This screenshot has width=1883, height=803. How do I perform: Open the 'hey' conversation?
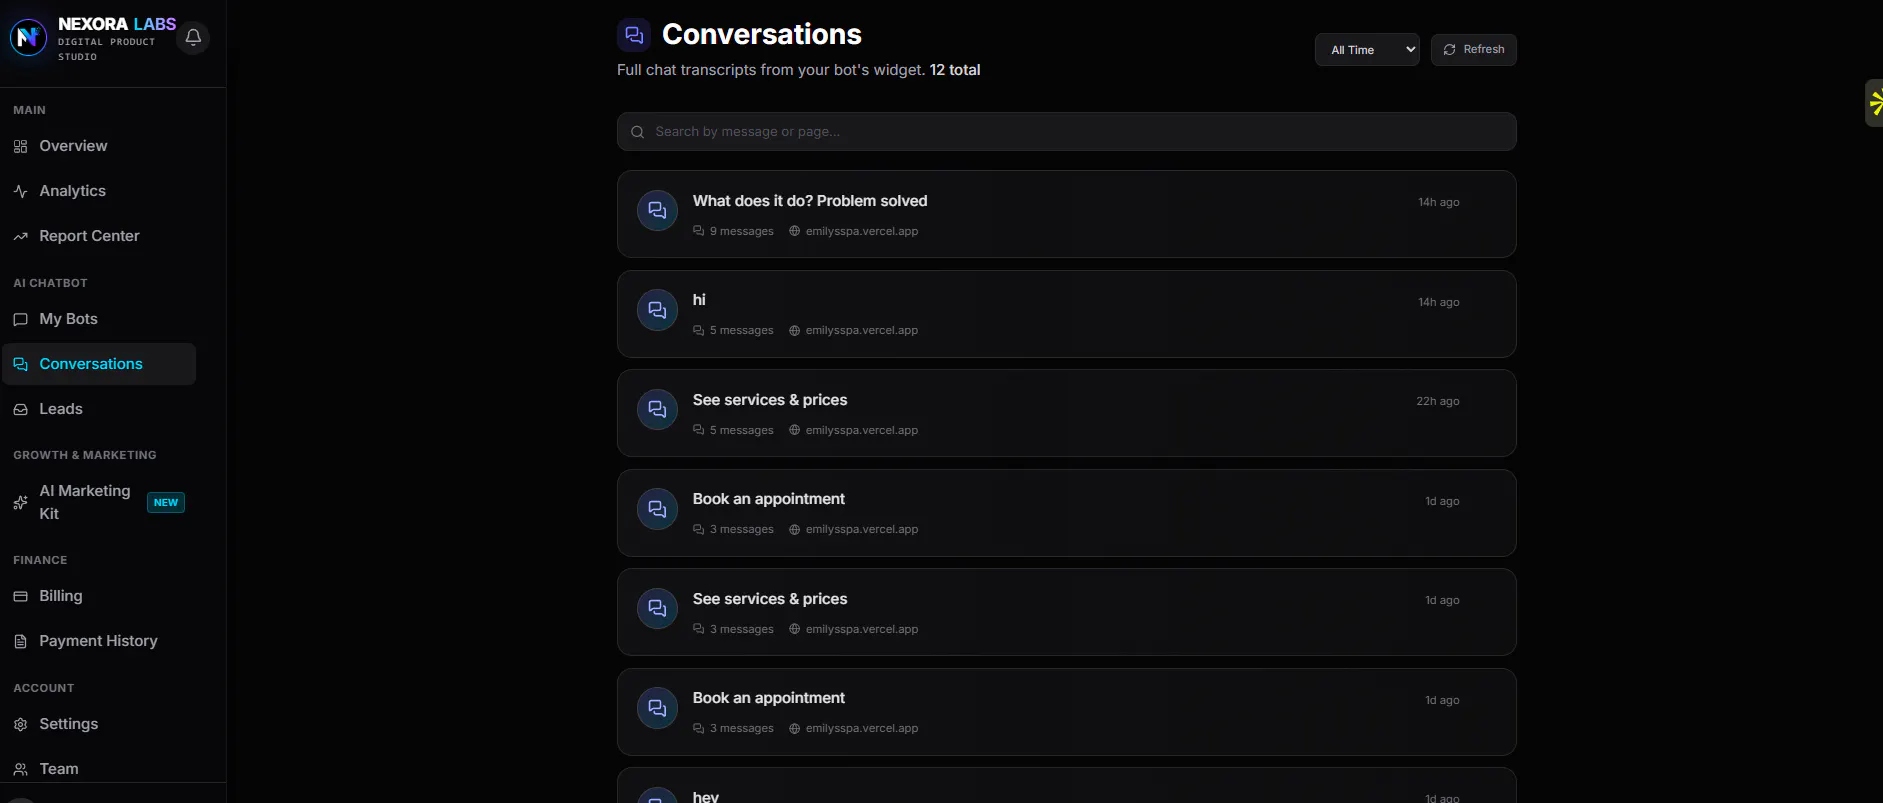pos(1066,786)
